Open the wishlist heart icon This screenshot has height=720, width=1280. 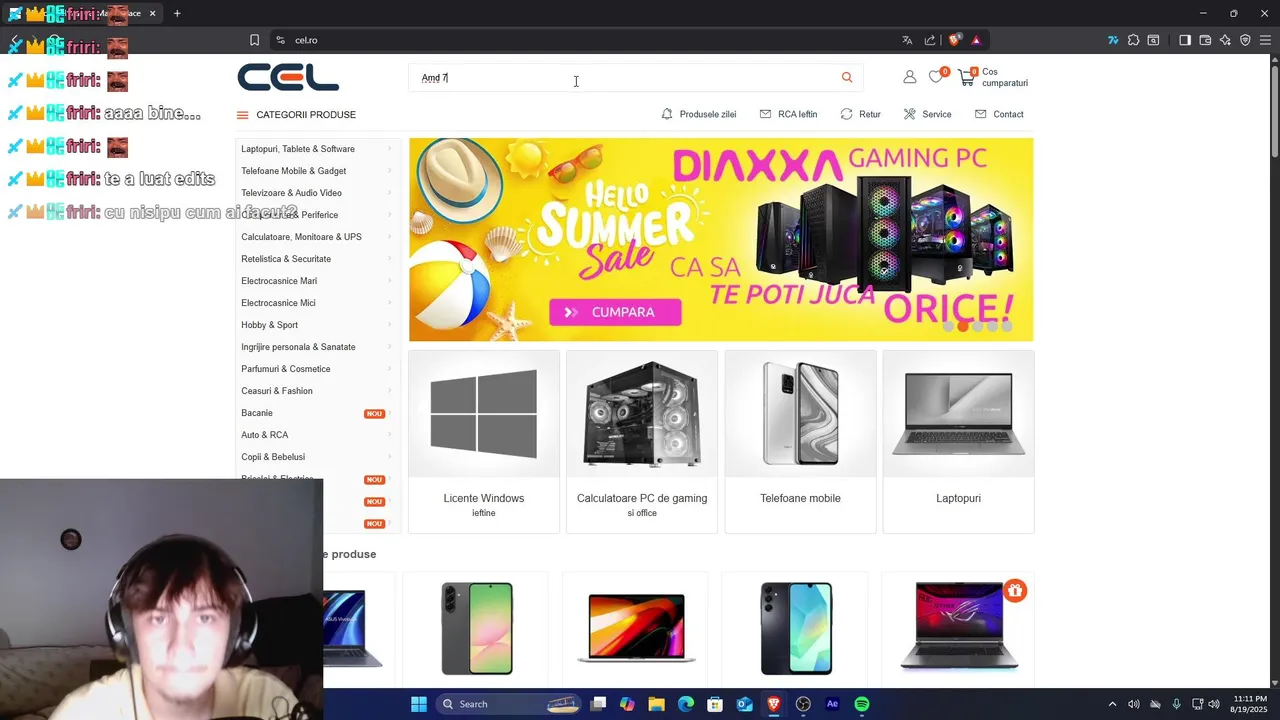[936, 77]
